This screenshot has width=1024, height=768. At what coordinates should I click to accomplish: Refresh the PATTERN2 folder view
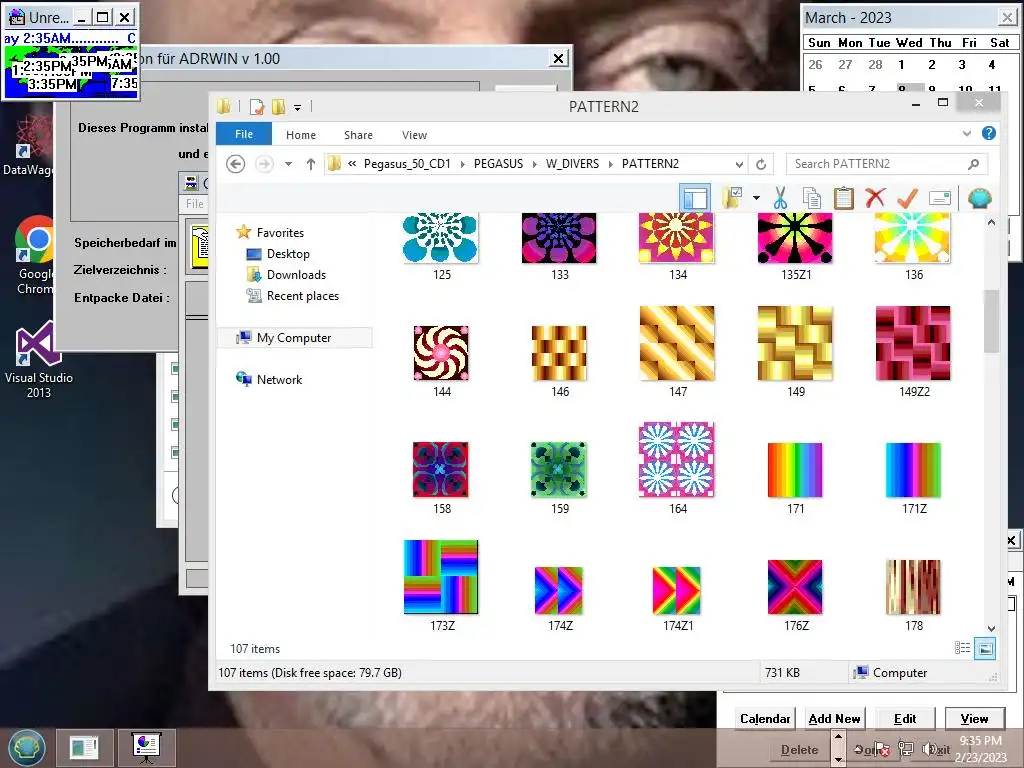[761, 164]
